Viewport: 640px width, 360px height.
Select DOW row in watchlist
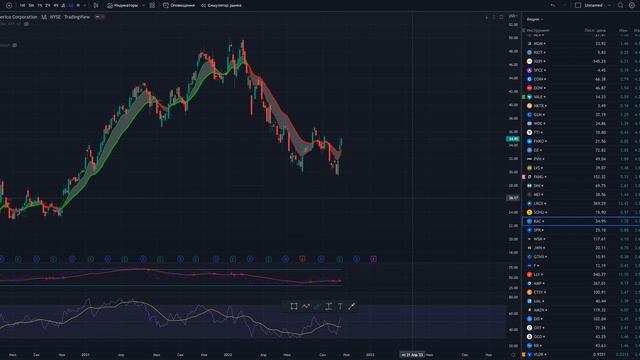581,88
